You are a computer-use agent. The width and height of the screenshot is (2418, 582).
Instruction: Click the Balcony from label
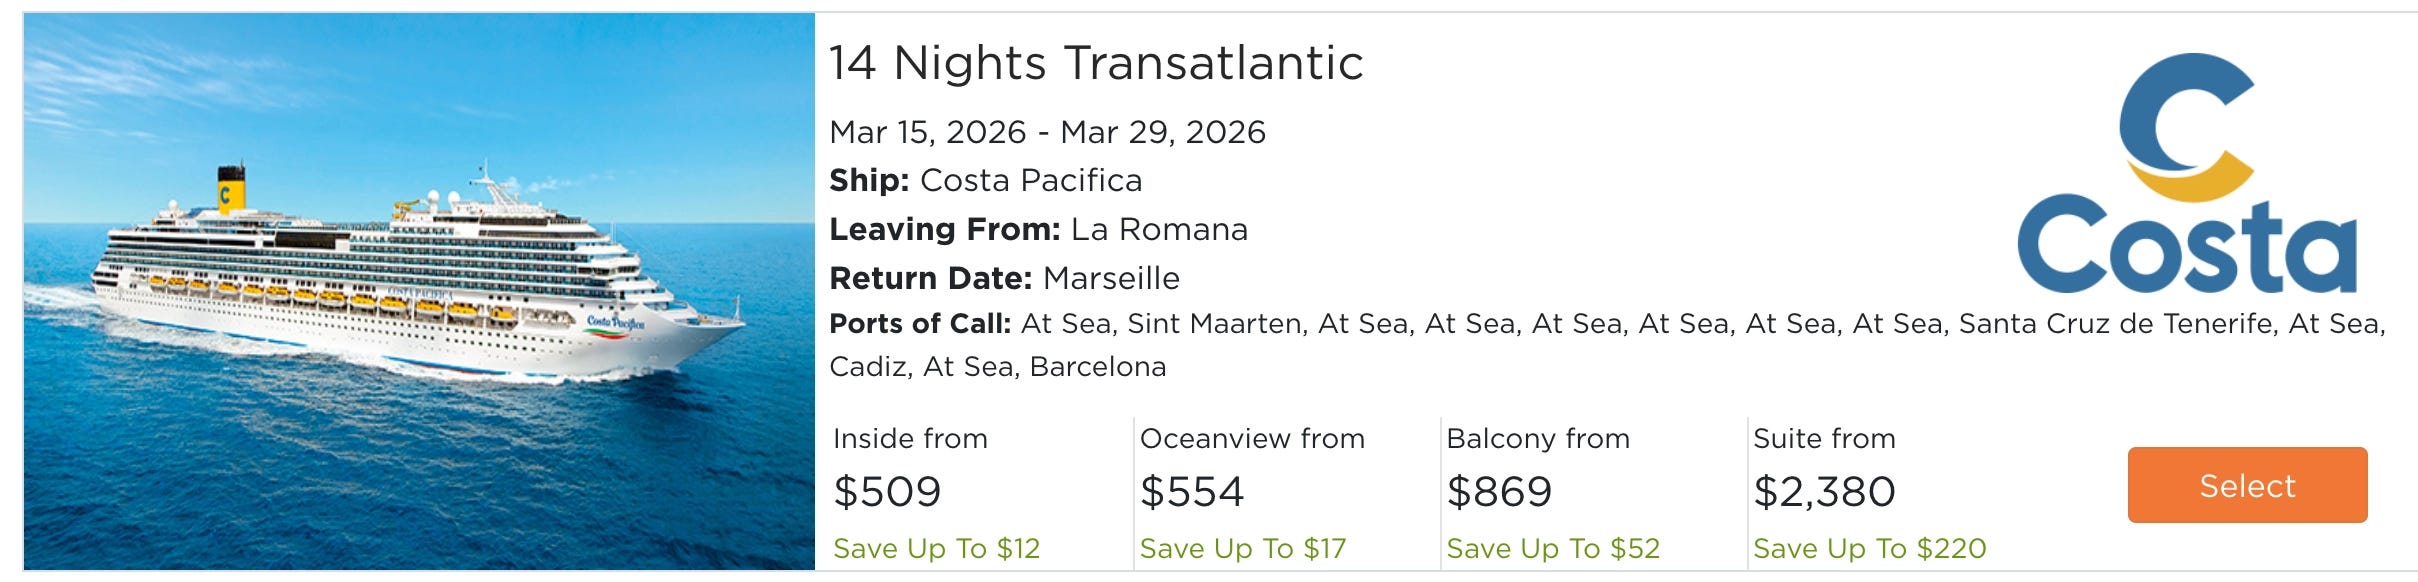[x=1538, y=439]
